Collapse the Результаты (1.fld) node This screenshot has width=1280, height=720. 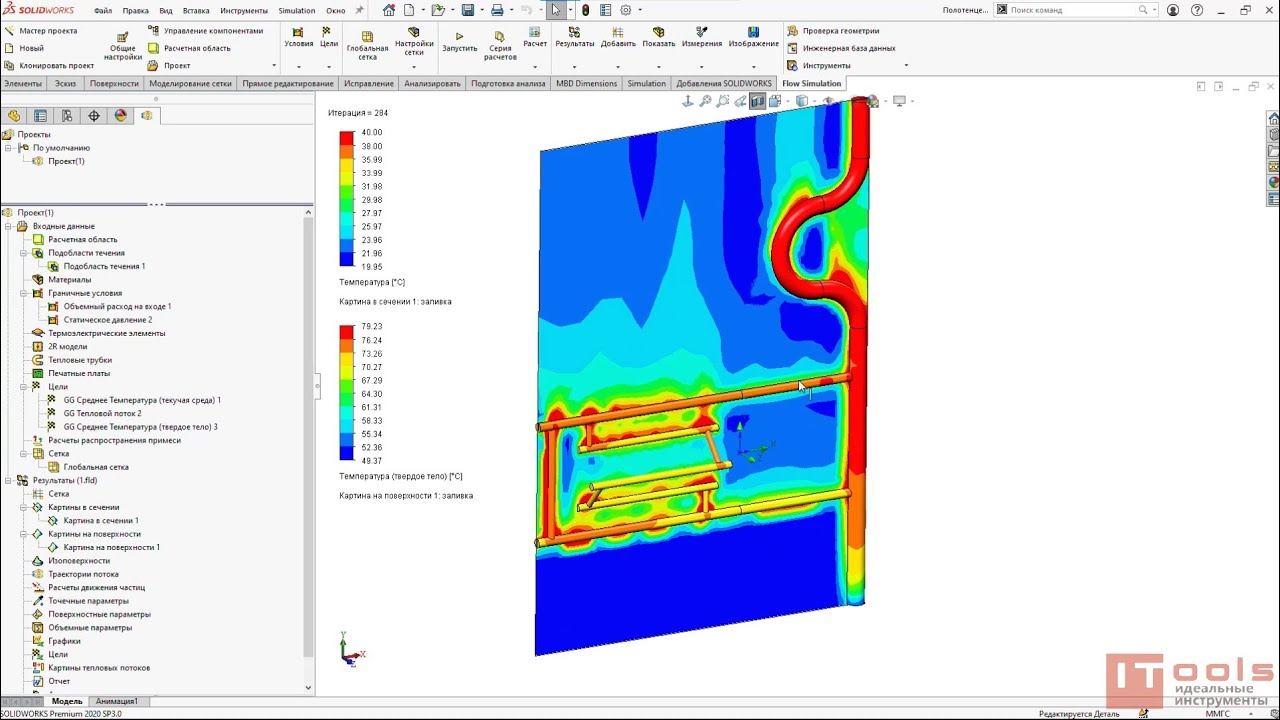8,480
